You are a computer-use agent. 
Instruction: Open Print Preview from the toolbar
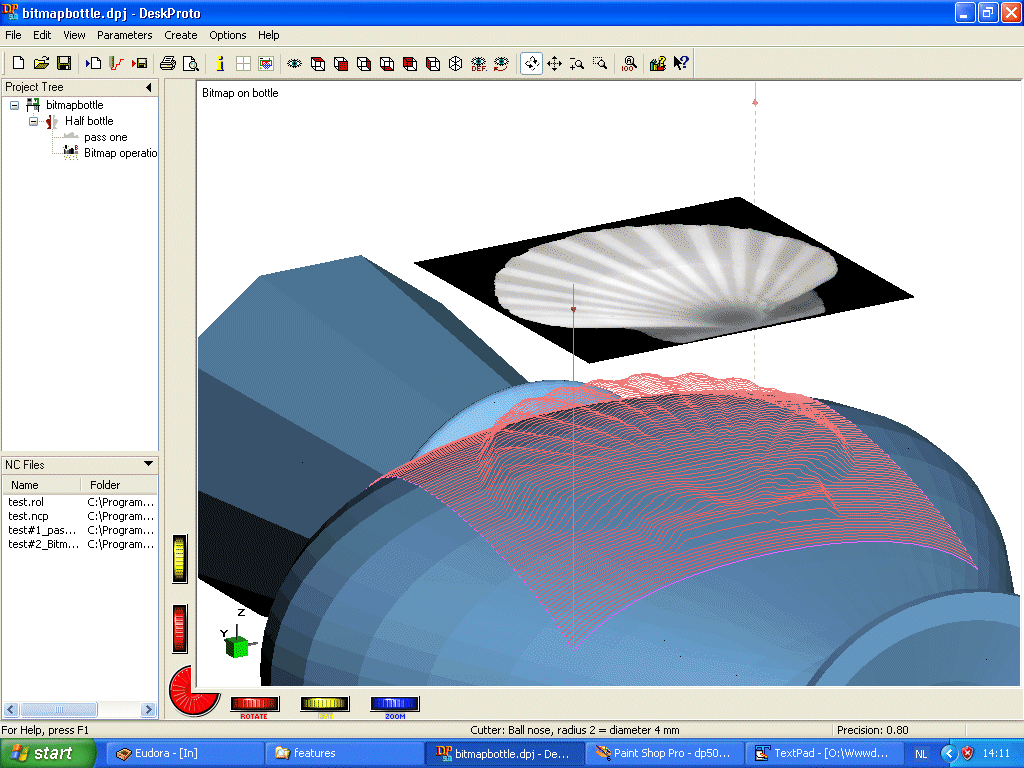190,63
